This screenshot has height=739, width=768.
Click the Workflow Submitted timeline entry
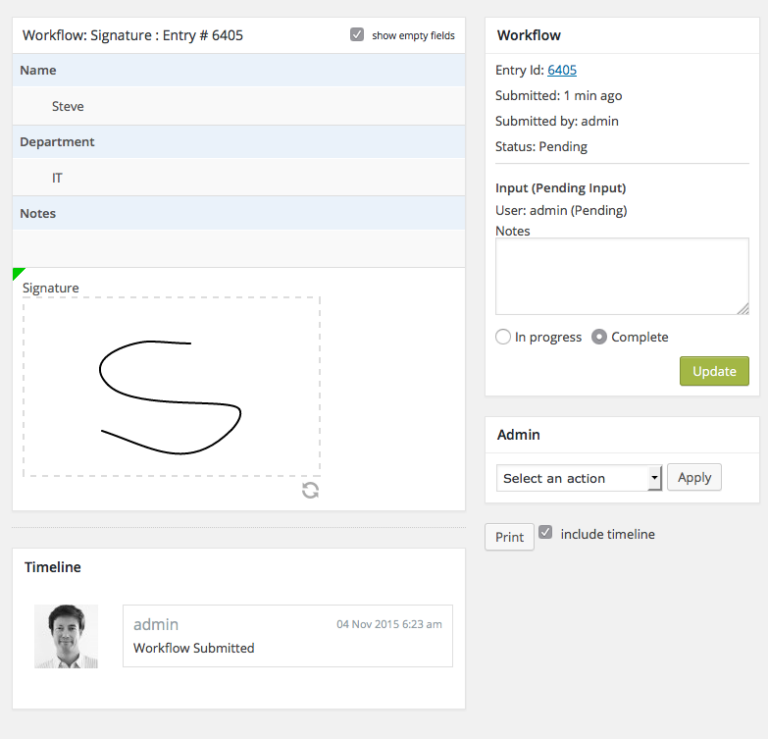[x=287, y=636]
